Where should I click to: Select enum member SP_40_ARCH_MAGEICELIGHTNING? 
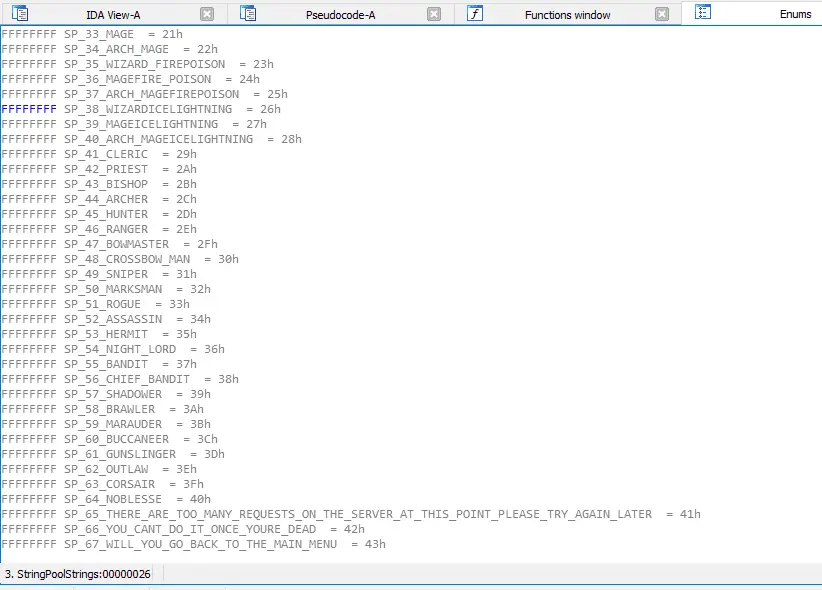(158, 140)
